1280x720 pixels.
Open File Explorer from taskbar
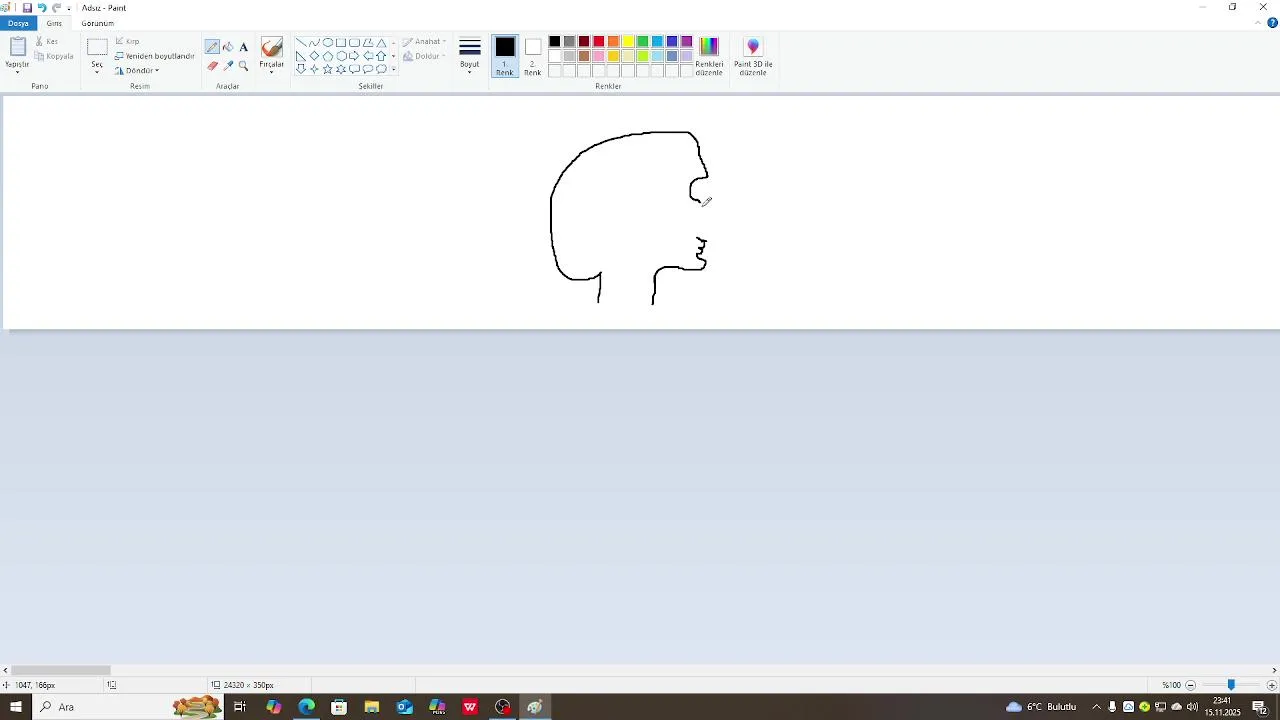pos(372,707)
